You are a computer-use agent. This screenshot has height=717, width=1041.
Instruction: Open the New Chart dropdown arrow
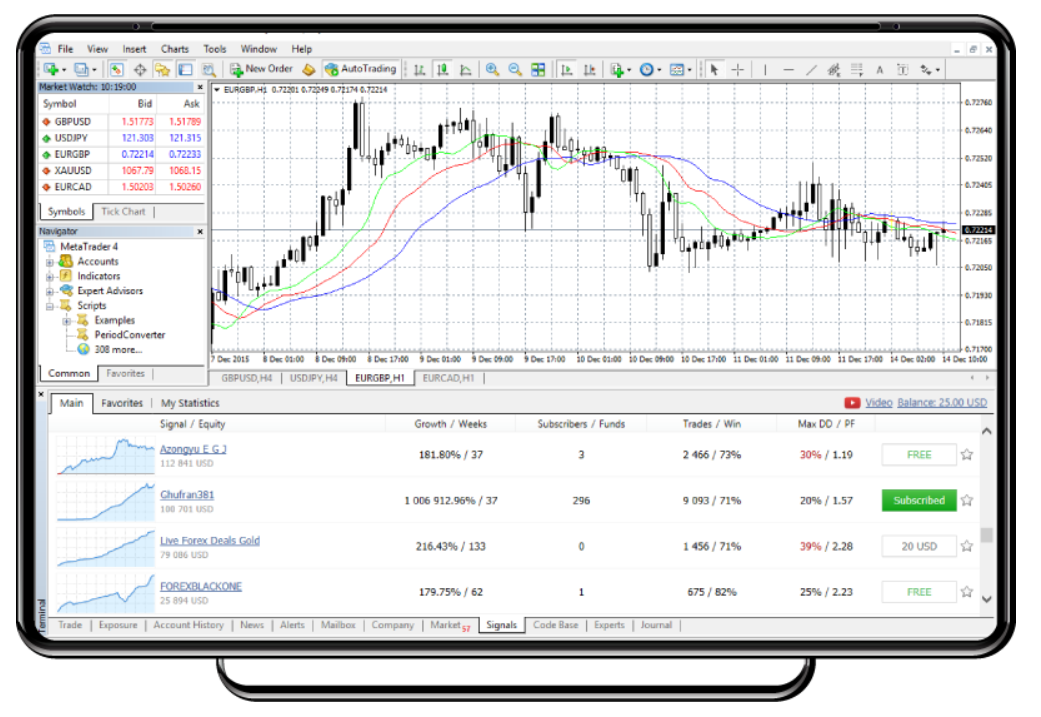64,70
